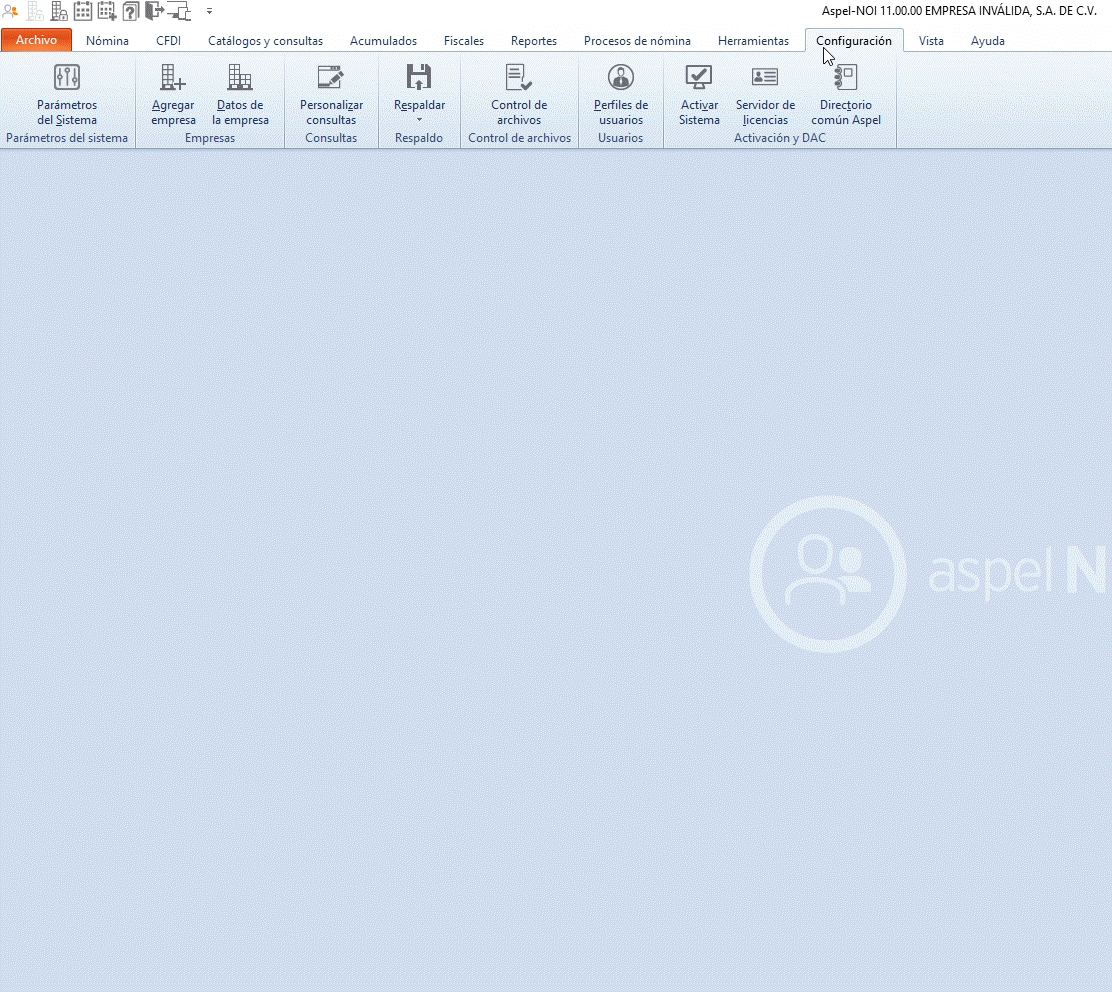The height and width of the screenshot is (992, 1112).
Task: Click the Respaldar floppy disk icon
Action: [418, 77]
